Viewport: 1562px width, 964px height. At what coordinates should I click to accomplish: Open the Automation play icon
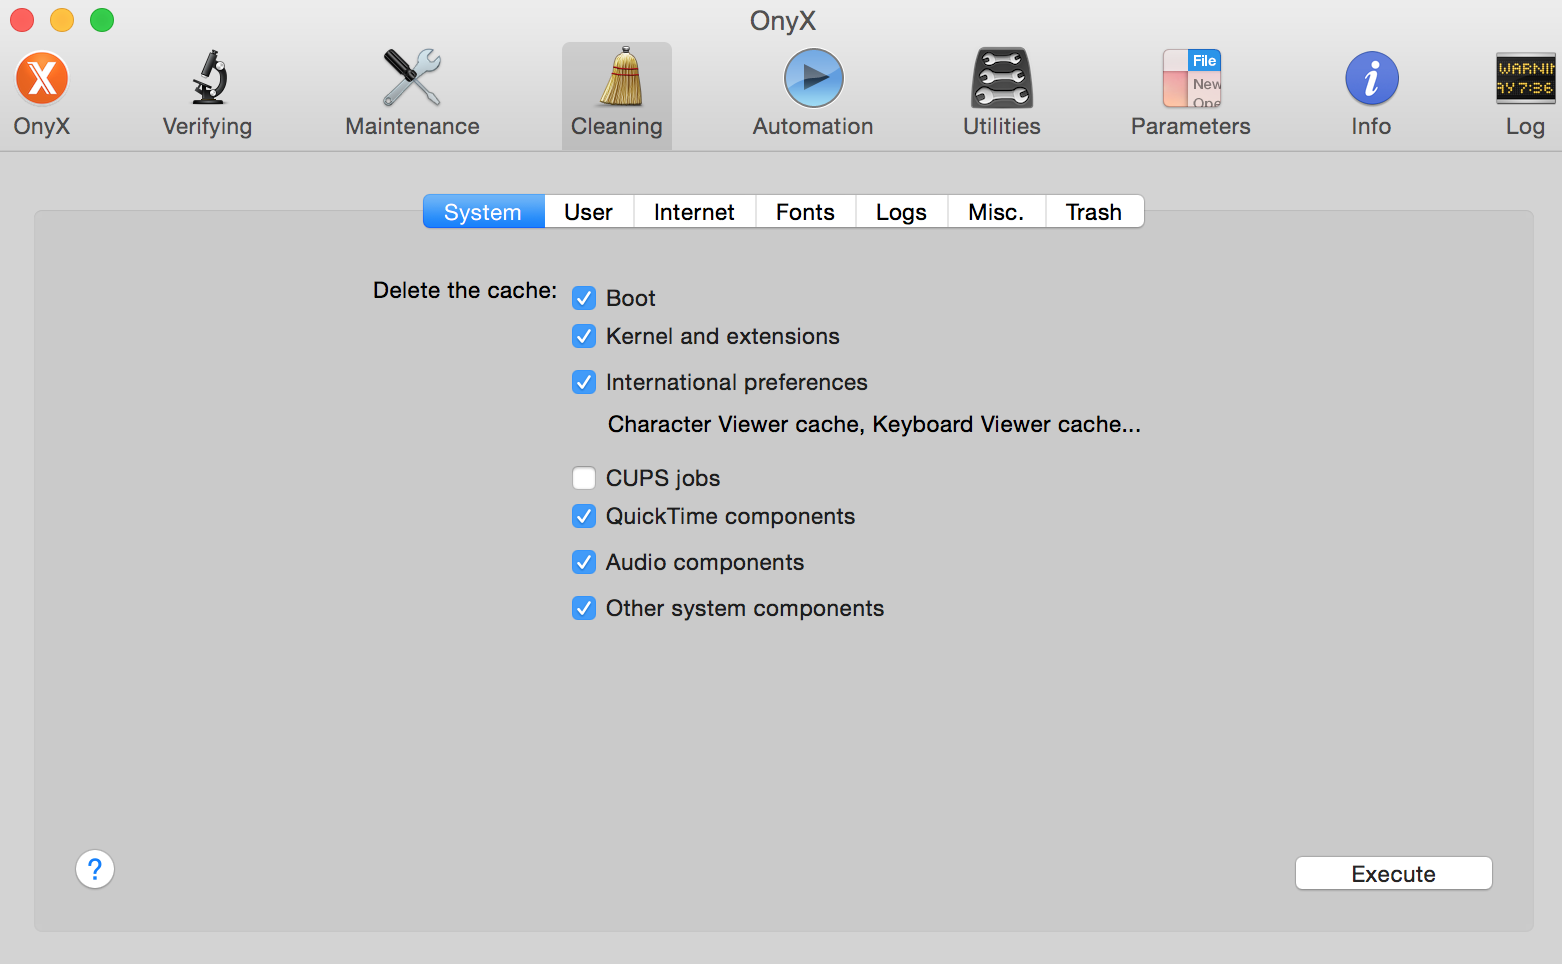click(813, 95)
